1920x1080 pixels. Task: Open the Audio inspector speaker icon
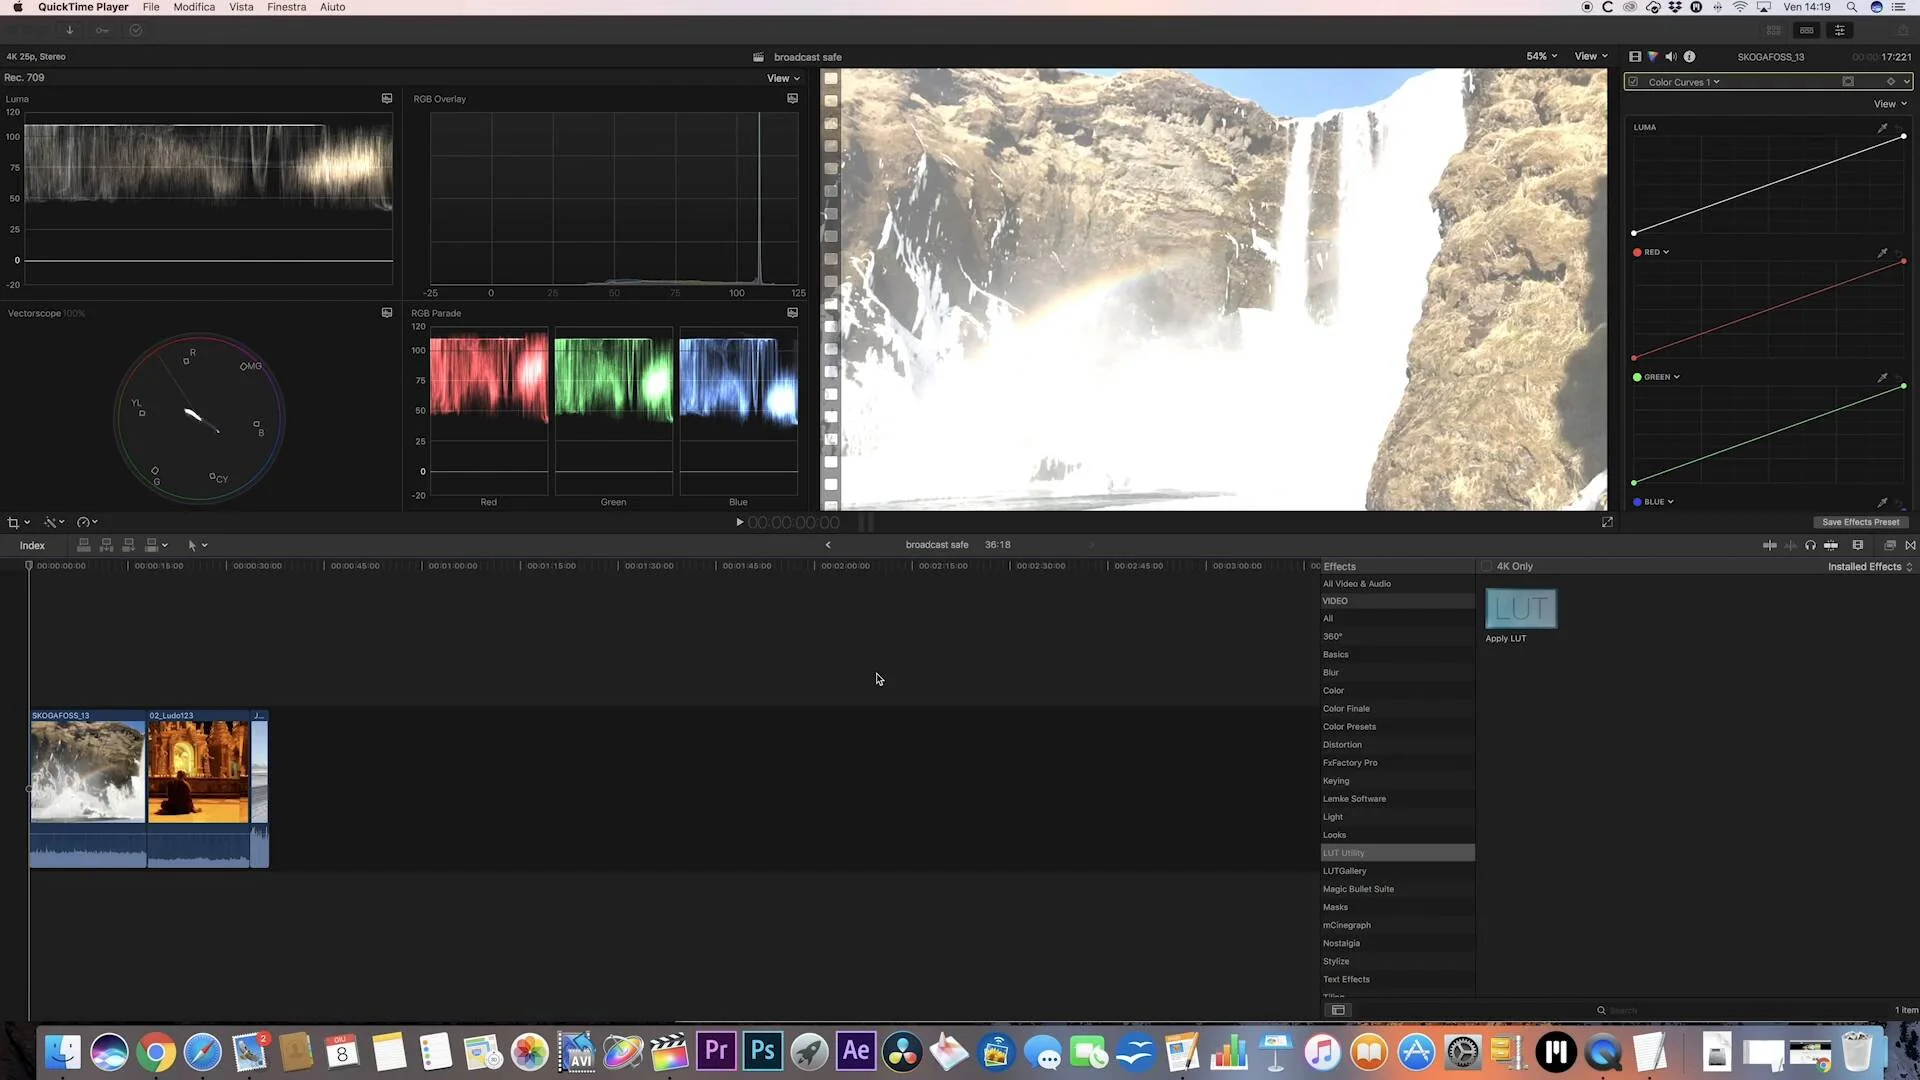[x=1671, y=57]
